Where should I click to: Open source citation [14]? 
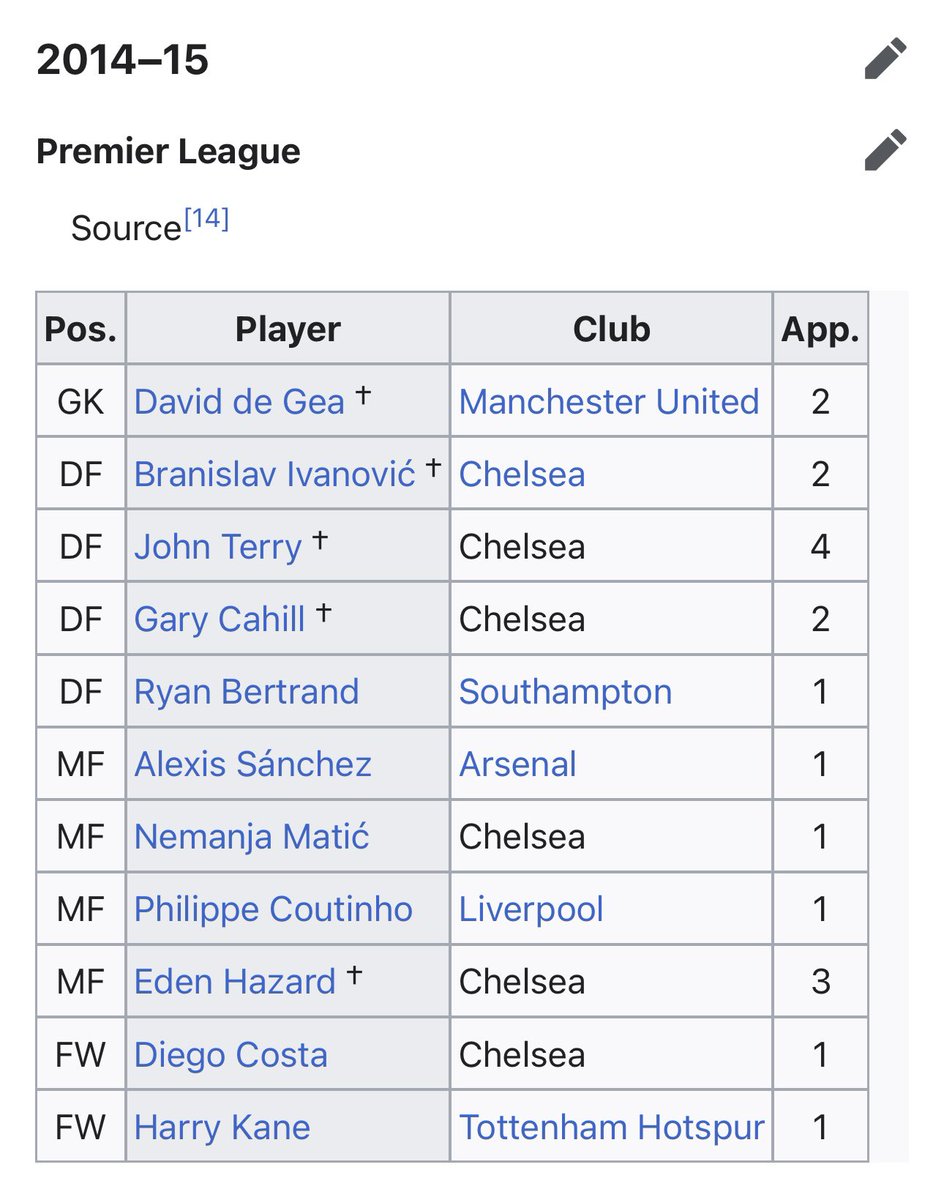pos(205,220)
